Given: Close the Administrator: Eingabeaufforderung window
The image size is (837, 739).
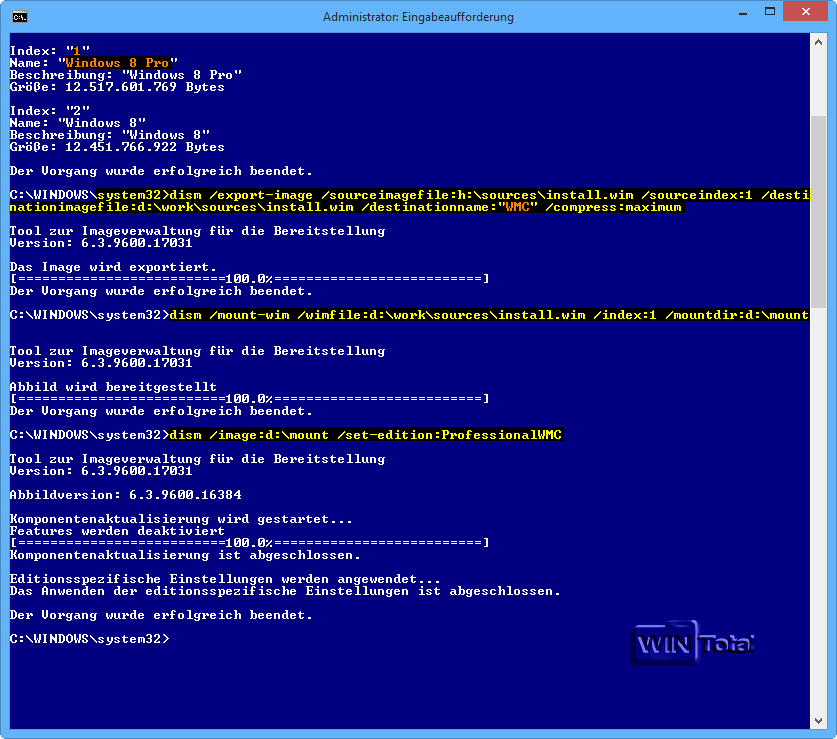Looking at the screenshot, I should [x=806, y=12].
